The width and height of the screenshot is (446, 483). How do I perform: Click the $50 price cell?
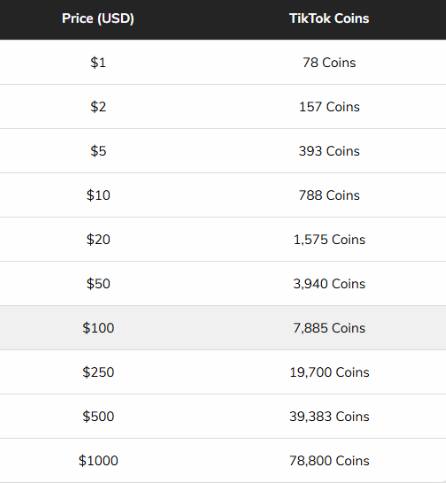coord(98,284)
